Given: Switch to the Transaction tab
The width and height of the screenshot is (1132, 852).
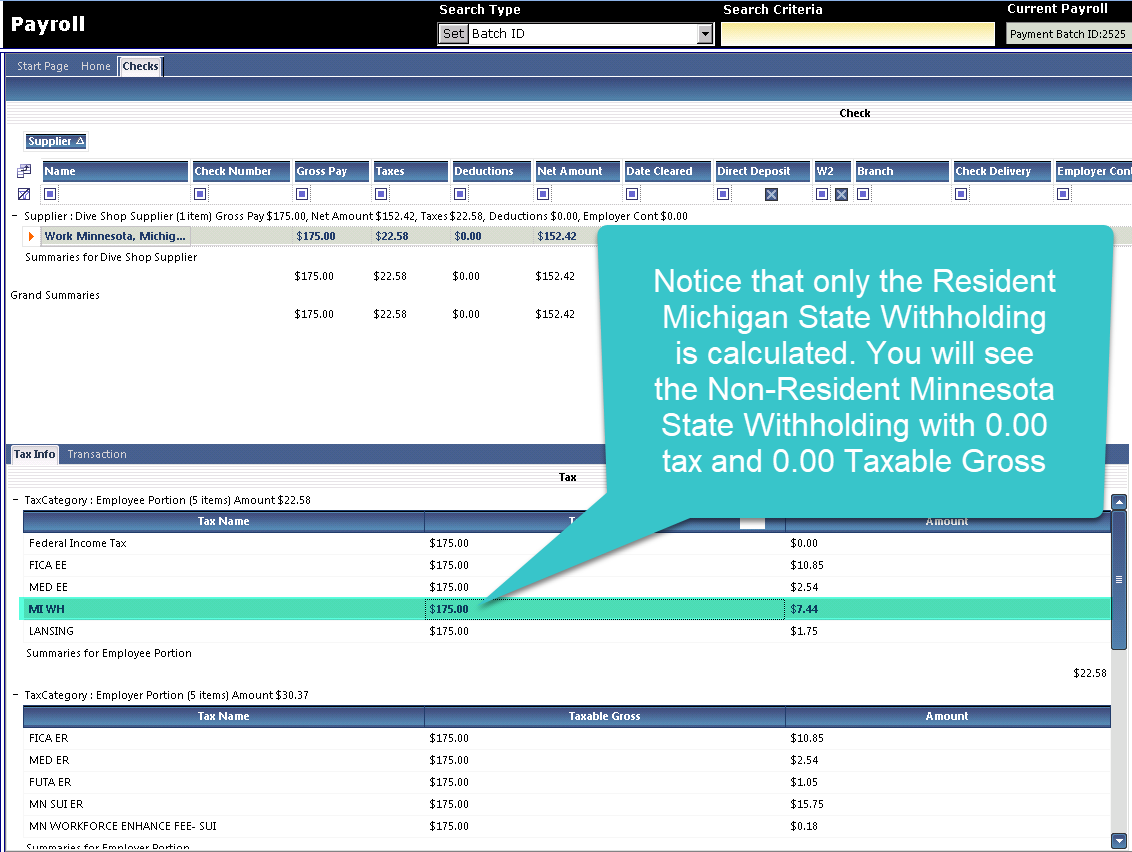Looking at the screenshot, I should (x=96, y=454).
